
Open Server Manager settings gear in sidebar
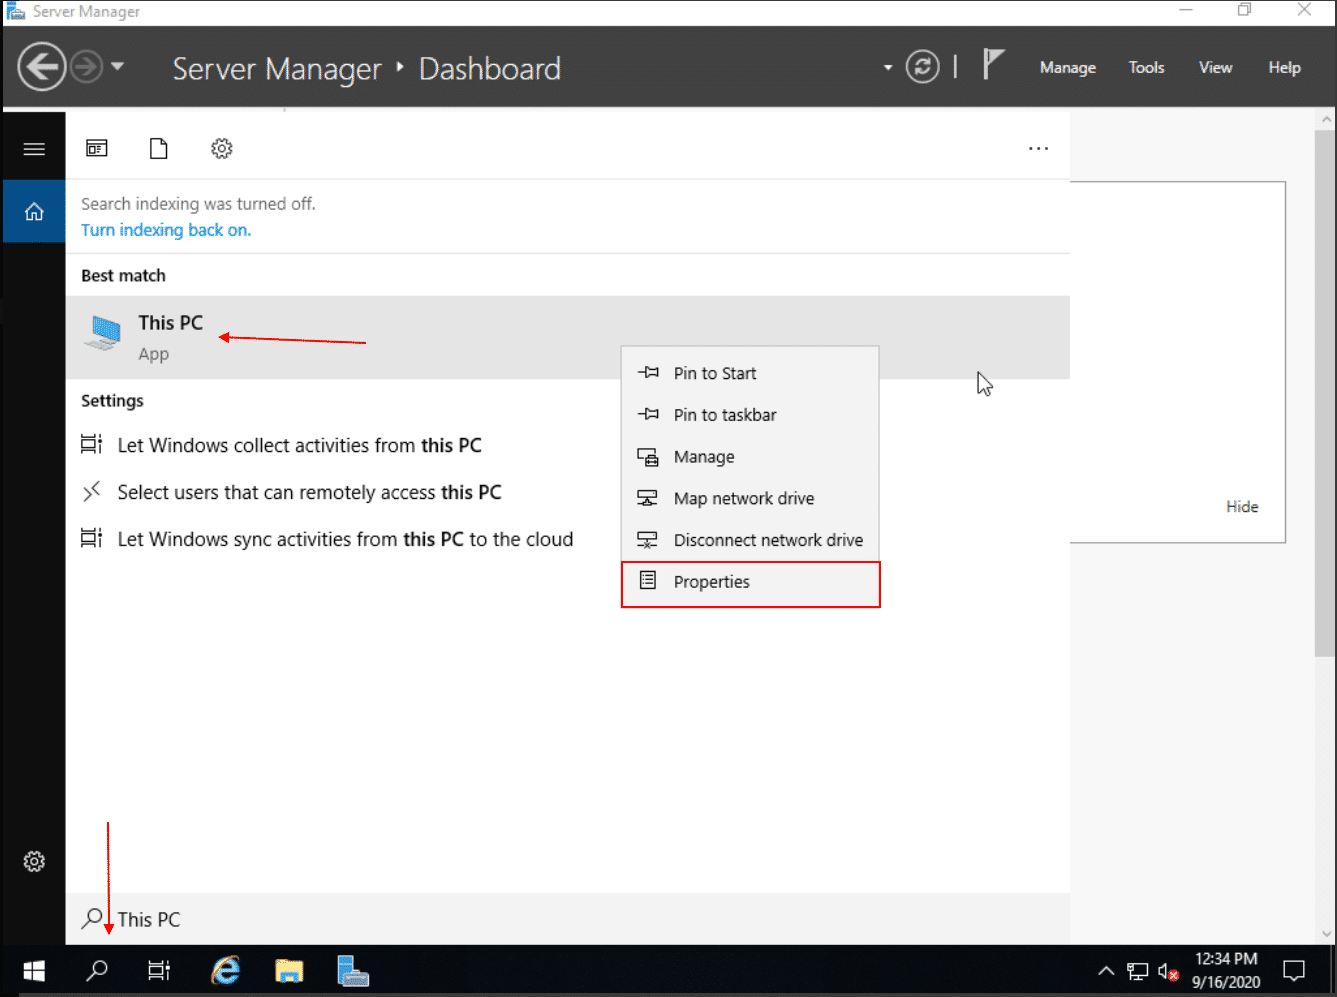tap(34, 861)
